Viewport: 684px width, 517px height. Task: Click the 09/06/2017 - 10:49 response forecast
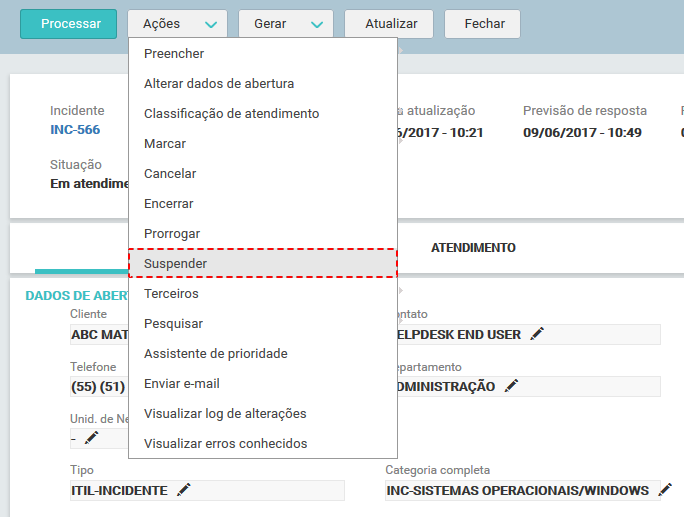(x=582, y=133)
